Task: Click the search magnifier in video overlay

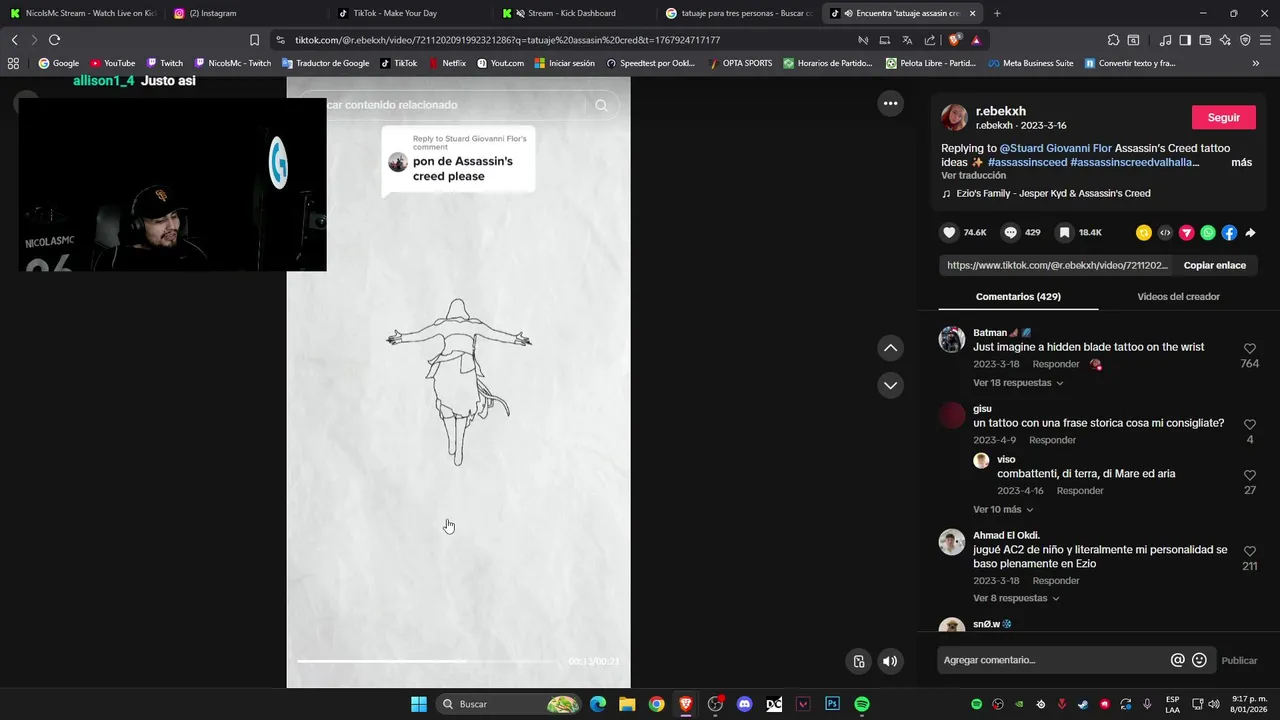Action: (x=601, y=105)
